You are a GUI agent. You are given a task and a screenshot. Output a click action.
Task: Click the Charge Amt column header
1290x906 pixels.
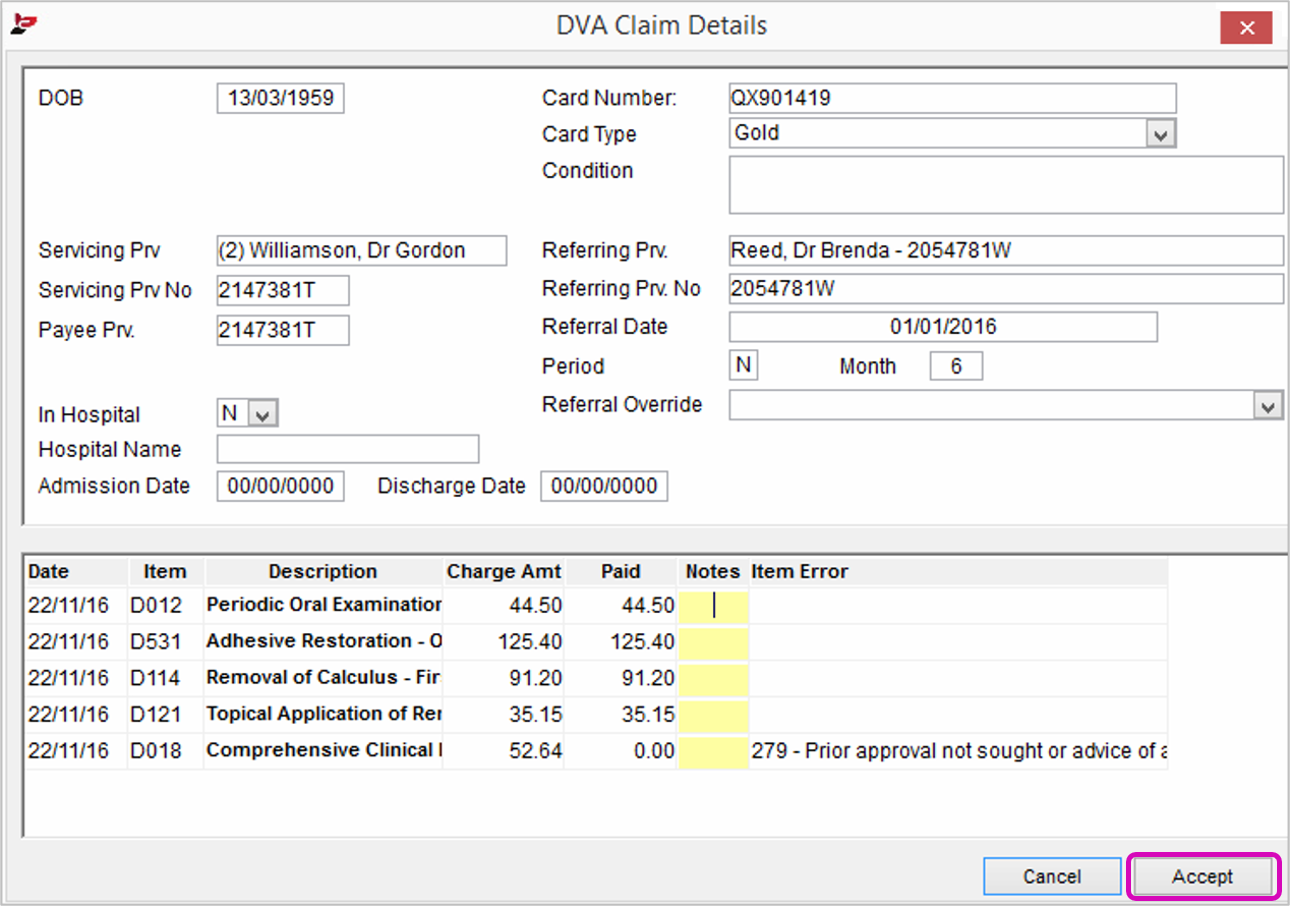point(504,572)
